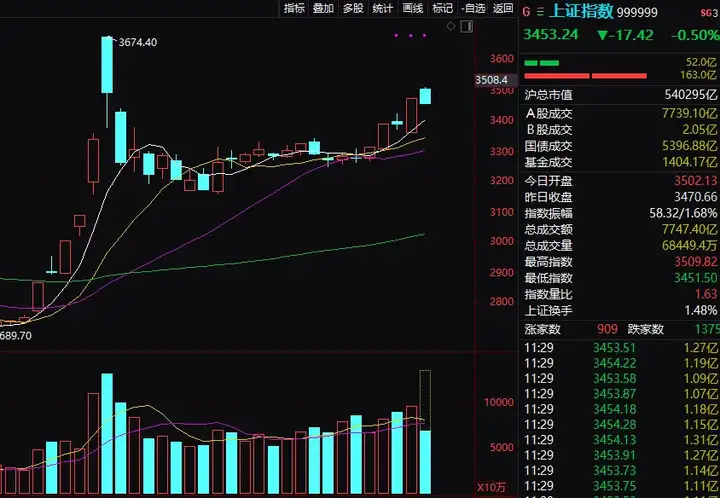Select the tick row priced 3453.58
The height and width of the screenshot is (498, 720).
click(x=620, y=378)
